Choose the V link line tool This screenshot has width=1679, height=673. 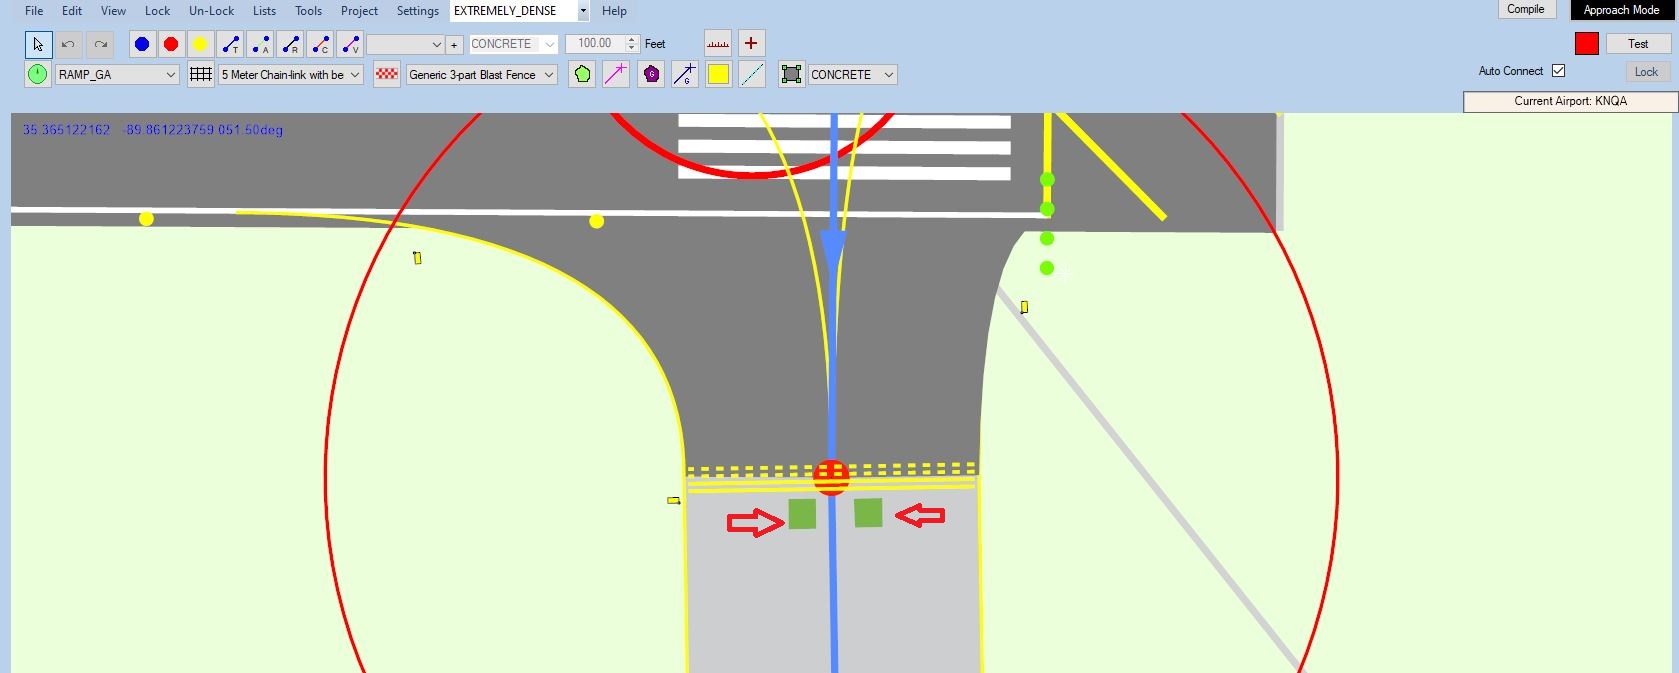click(350, 44)
